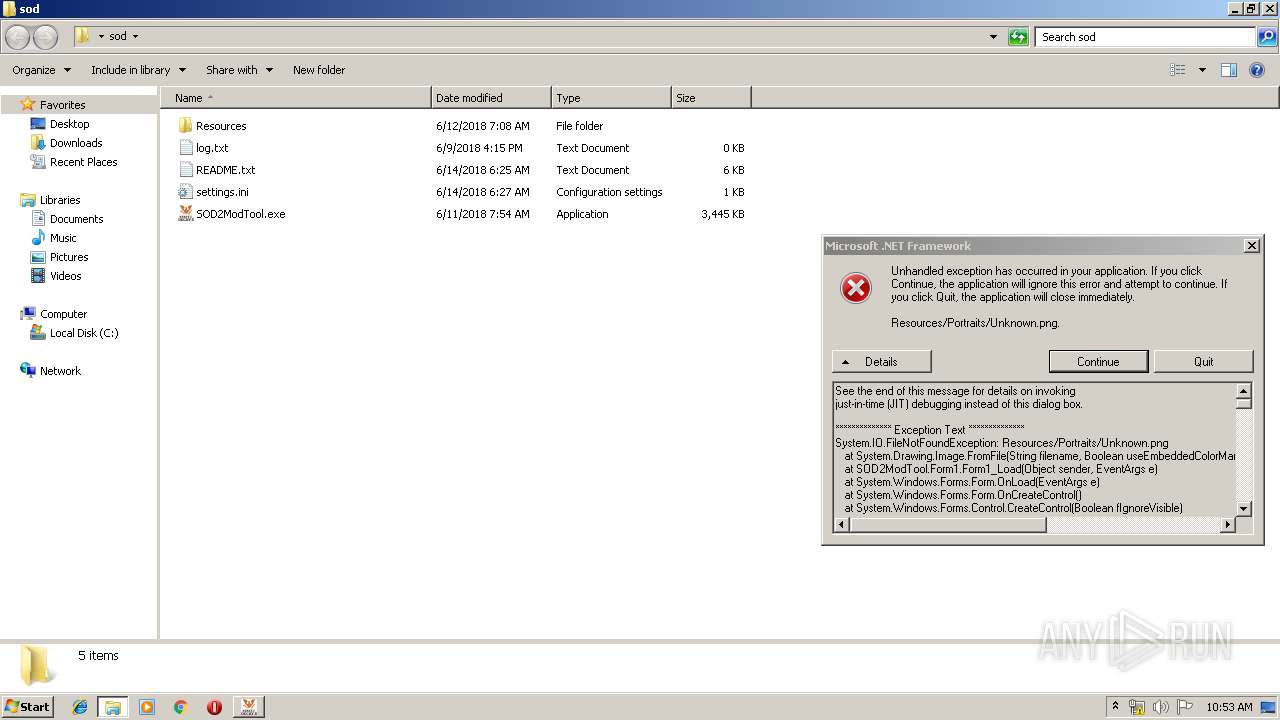Select Local Disk (C:)
The width and height of the screenshot is (1280, 720).
click(84, 333)
